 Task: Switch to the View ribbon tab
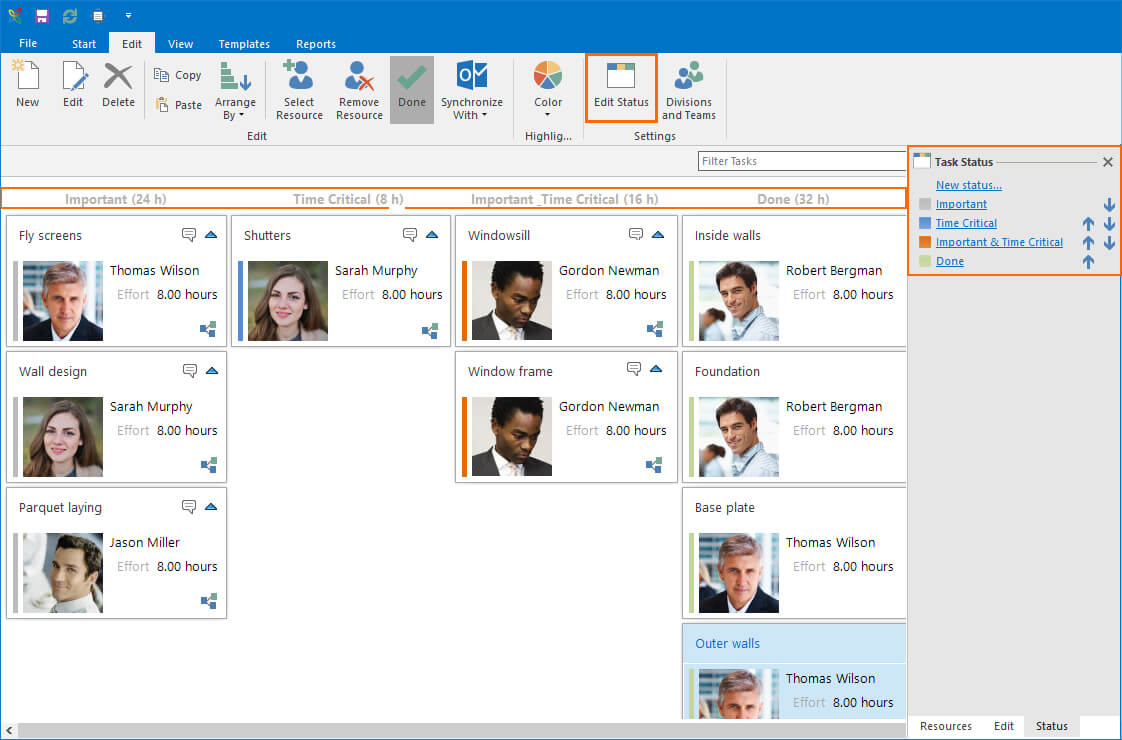[x=180, y=44]
